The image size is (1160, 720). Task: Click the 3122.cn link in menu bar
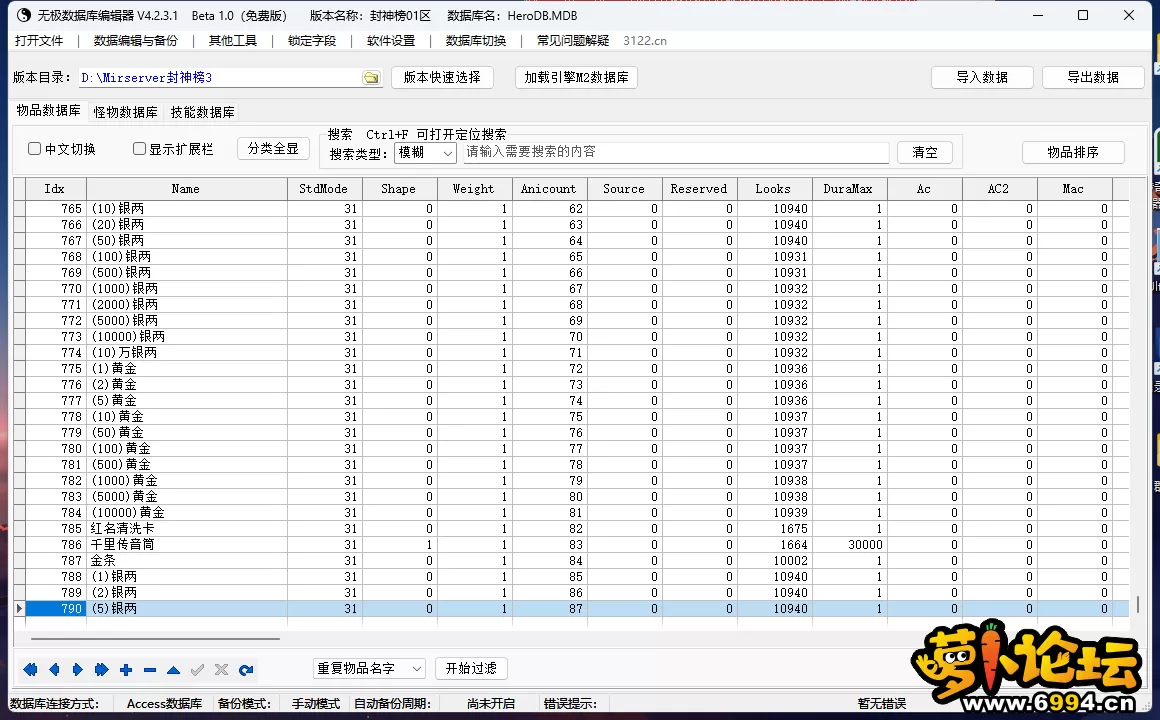pos(645,41)
